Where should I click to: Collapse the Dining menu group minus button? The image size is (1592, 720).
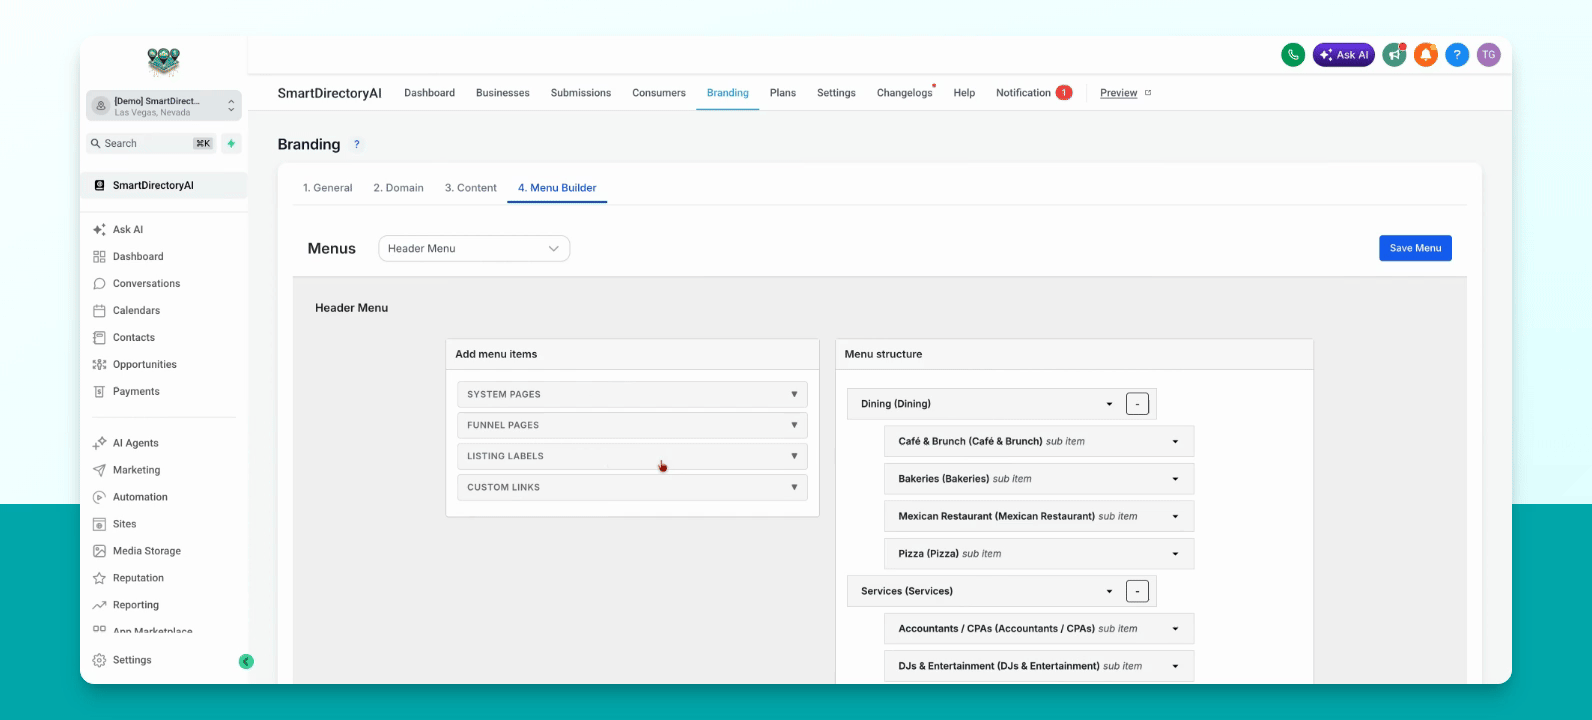(x=1137, y=404)
